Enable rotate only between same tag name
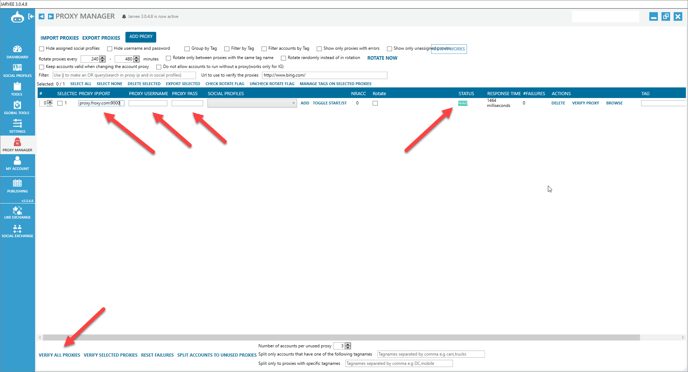Image resolution: width=688 pixels, height=372 pixels. (x=168, y=58)
